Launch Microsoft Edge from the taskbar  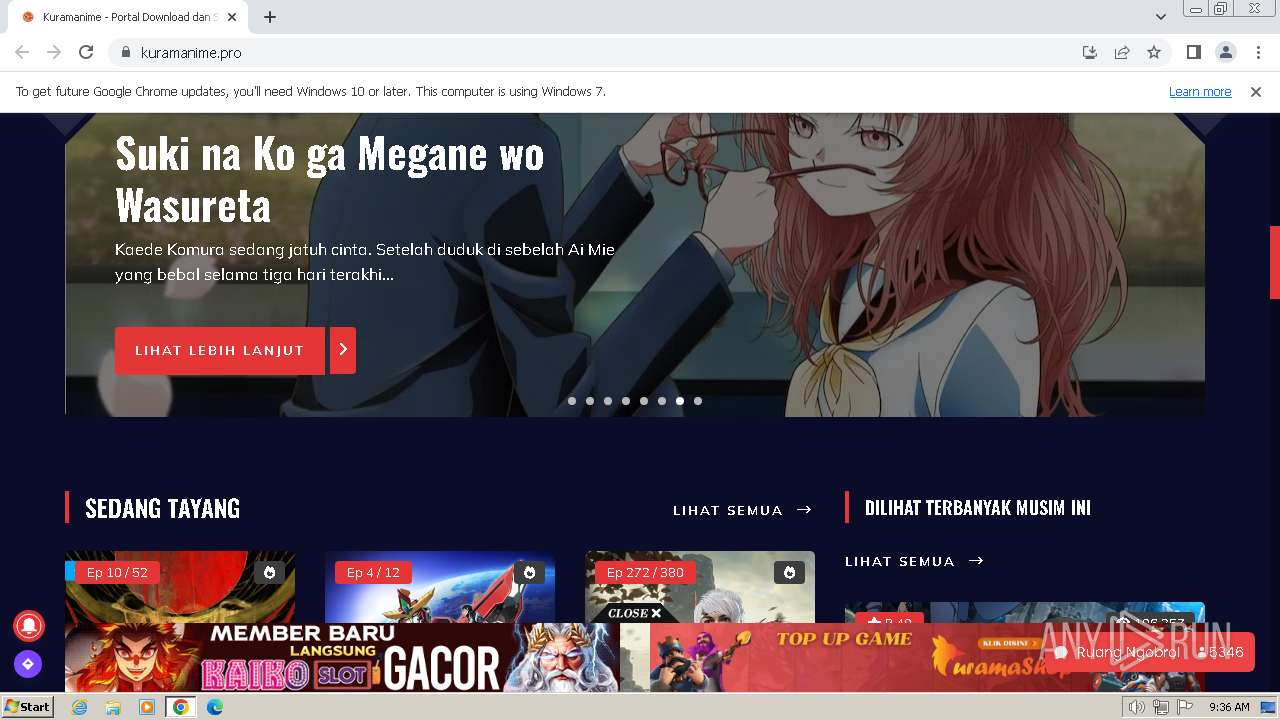coord(215,707)
